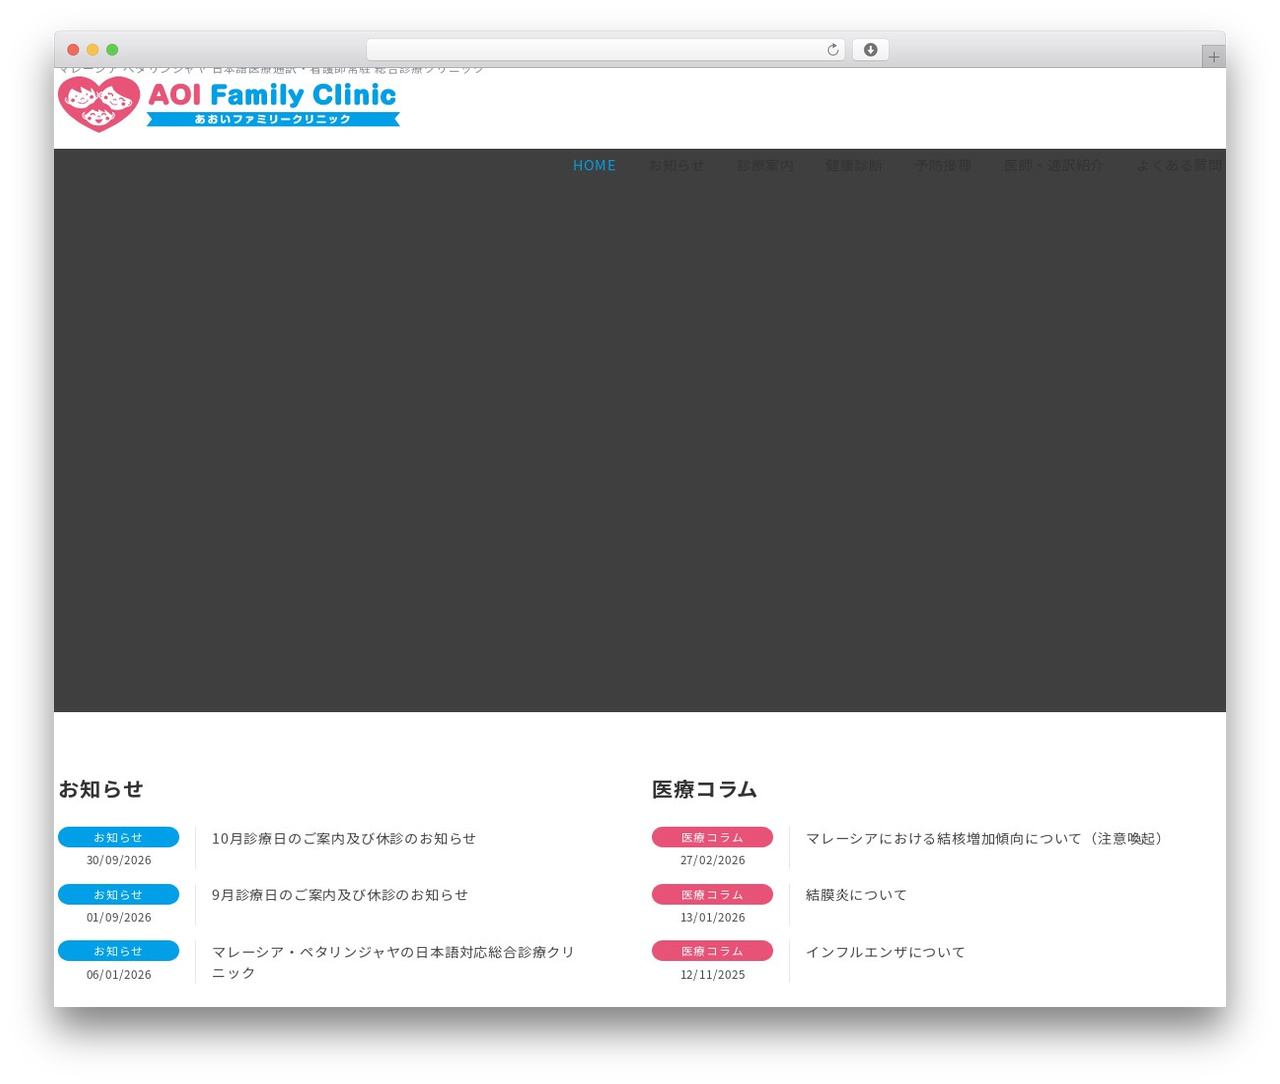The width and height of the screenshot is (1280, 1084).
Task: Open the マレーシア・ペタリンジャヤの日本語対応総合診療クリニック article
Action: [x=393, y=962]
